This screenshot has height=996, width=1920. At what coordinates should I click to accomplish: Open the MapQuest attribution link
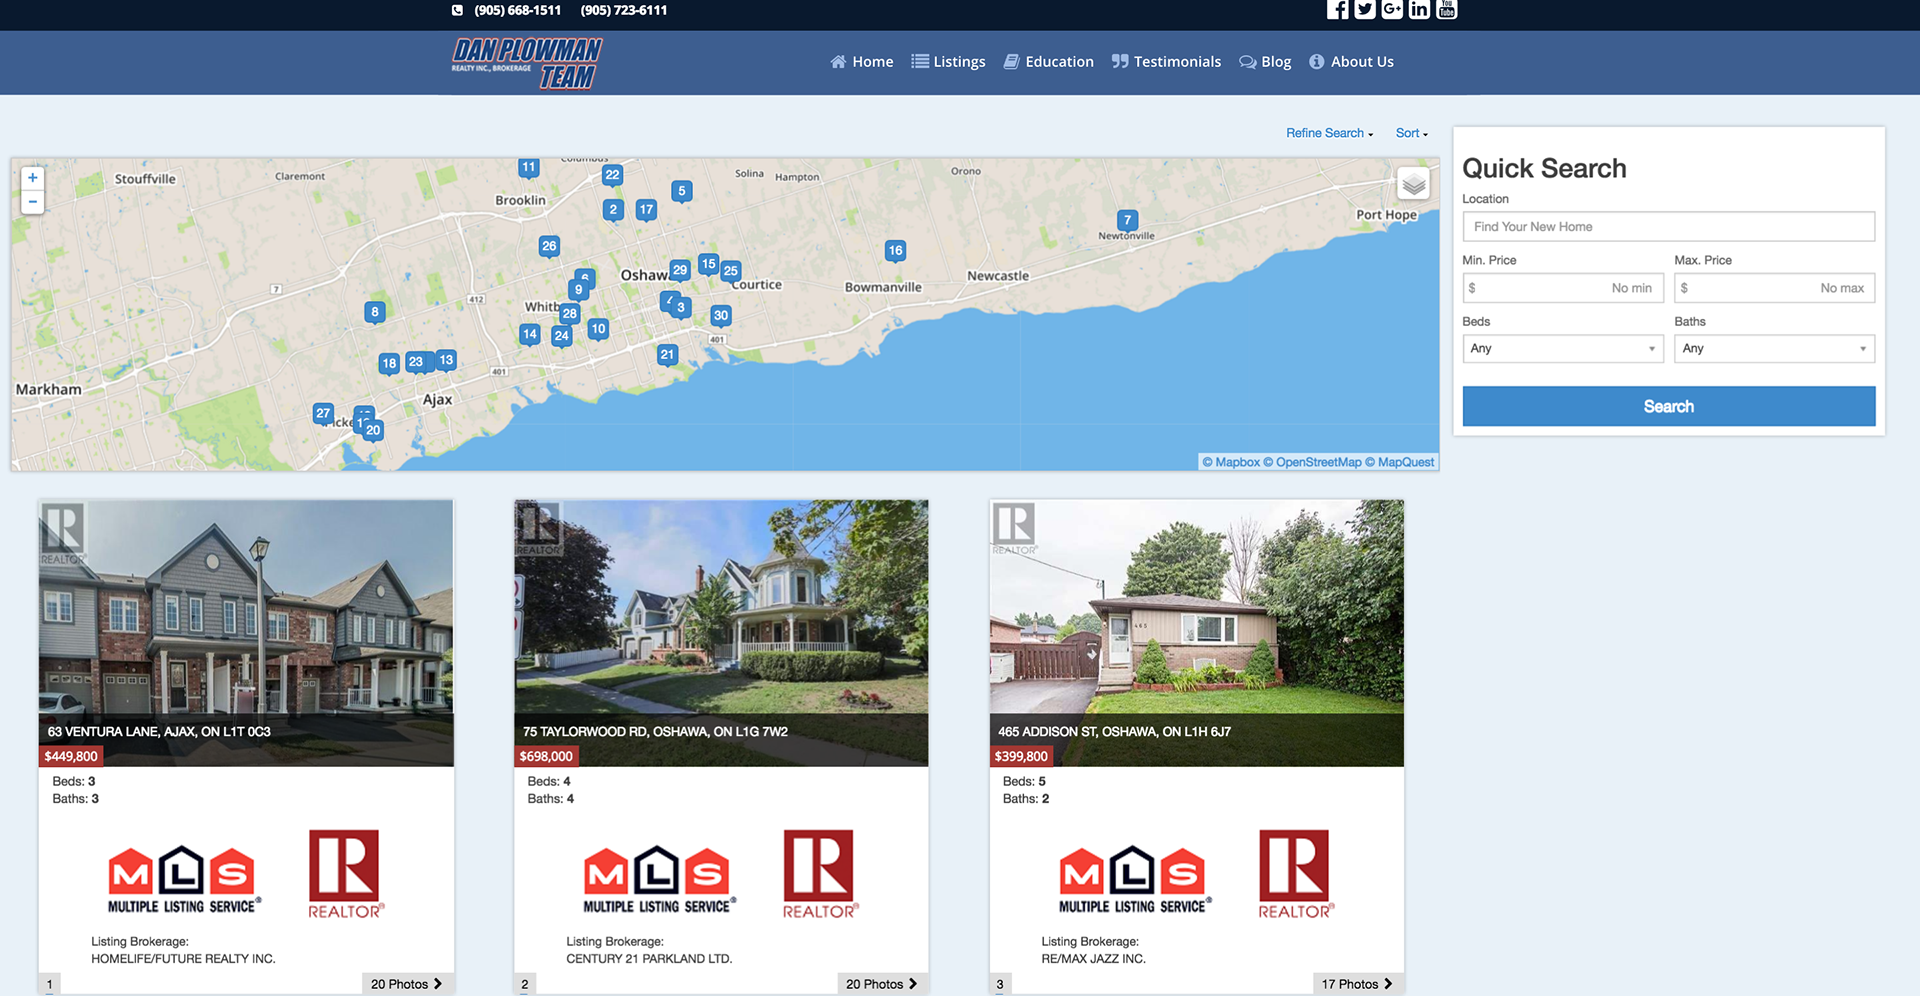[1400, 462]
